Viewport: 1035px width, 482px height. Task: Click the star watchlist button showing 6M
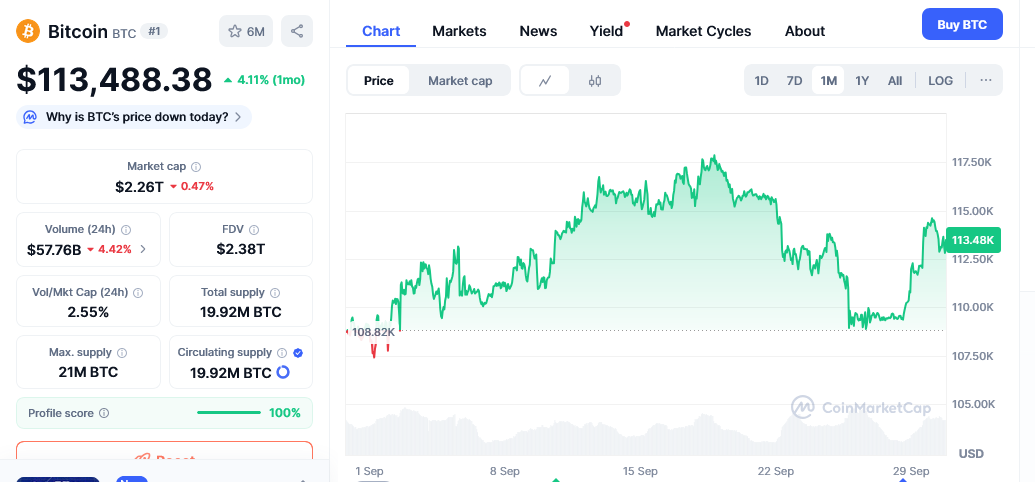(x=246, y=31)
